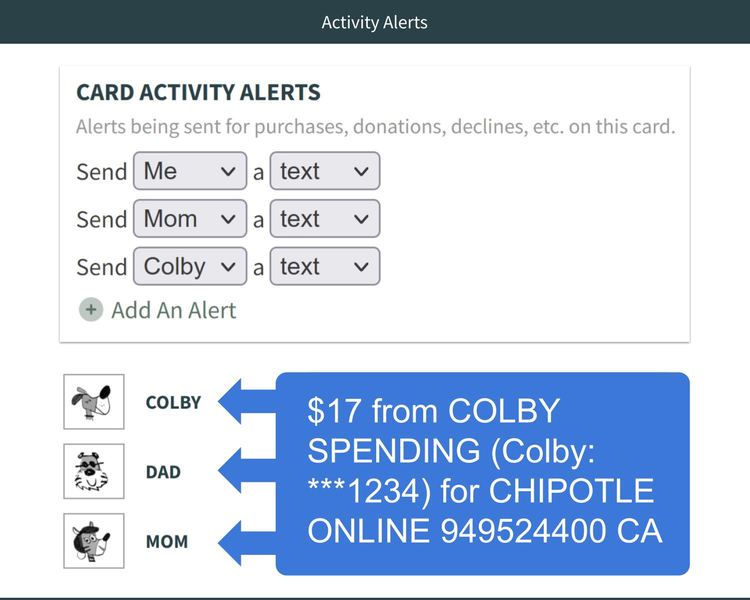Click the CARD ACTIVITY ALERTS heading
This screenshot has width=750, height=600.
tap(198, 92)
